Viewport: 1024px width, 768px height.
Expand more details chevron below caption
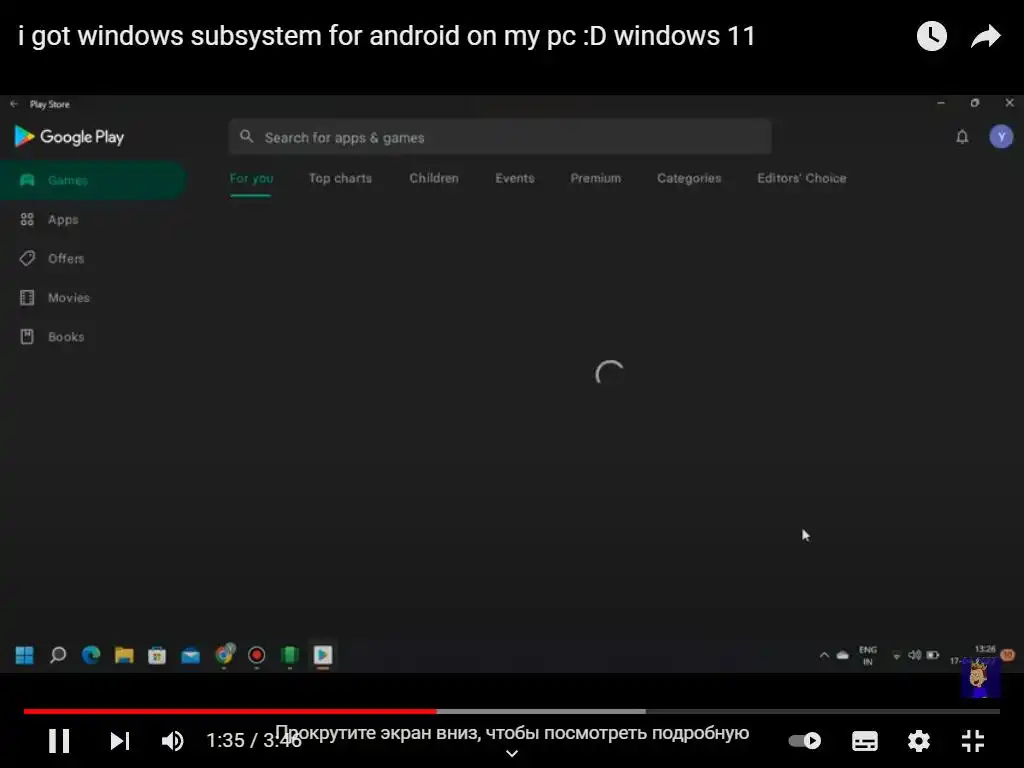click(512, 754)
